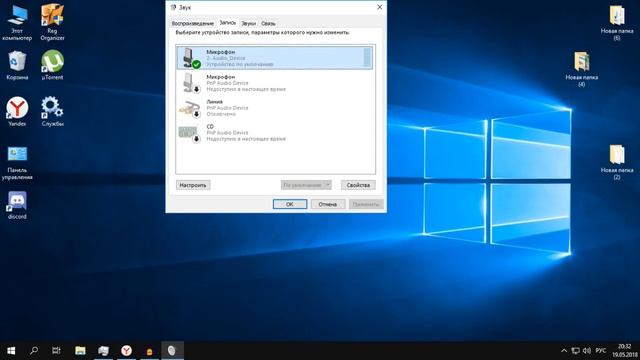Select the CD audio input device
640x360 pixels.
click(x=275, y=132)
